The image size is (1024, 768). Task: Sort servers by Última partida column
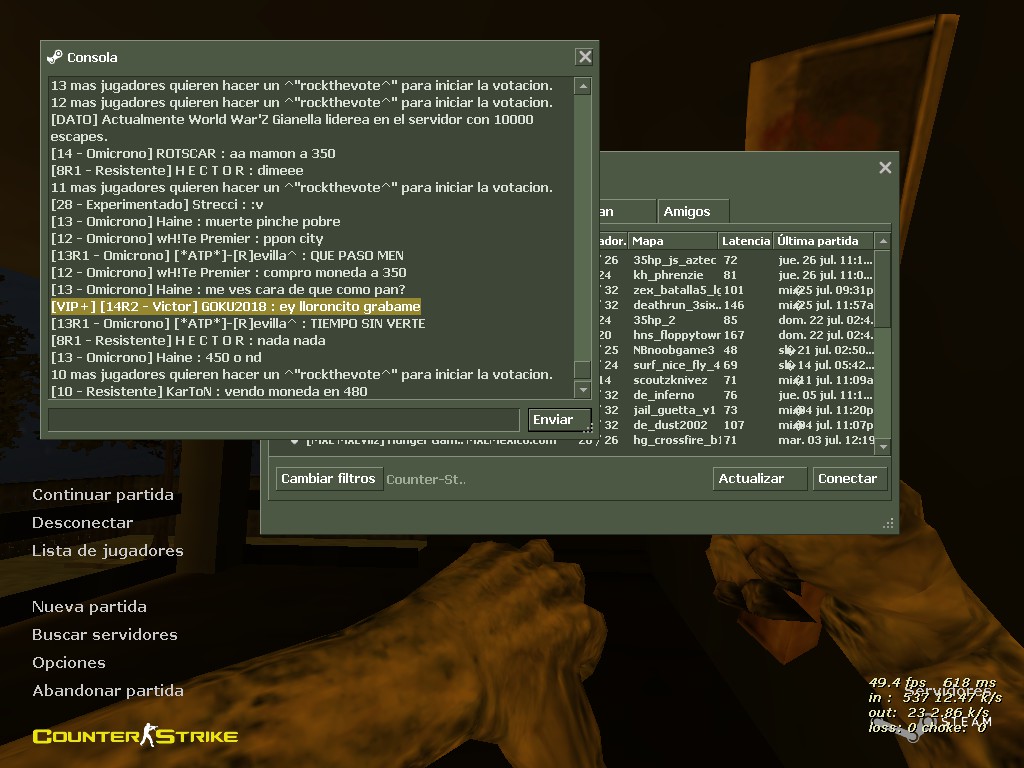pyautogui.click(x=824, y=241)
